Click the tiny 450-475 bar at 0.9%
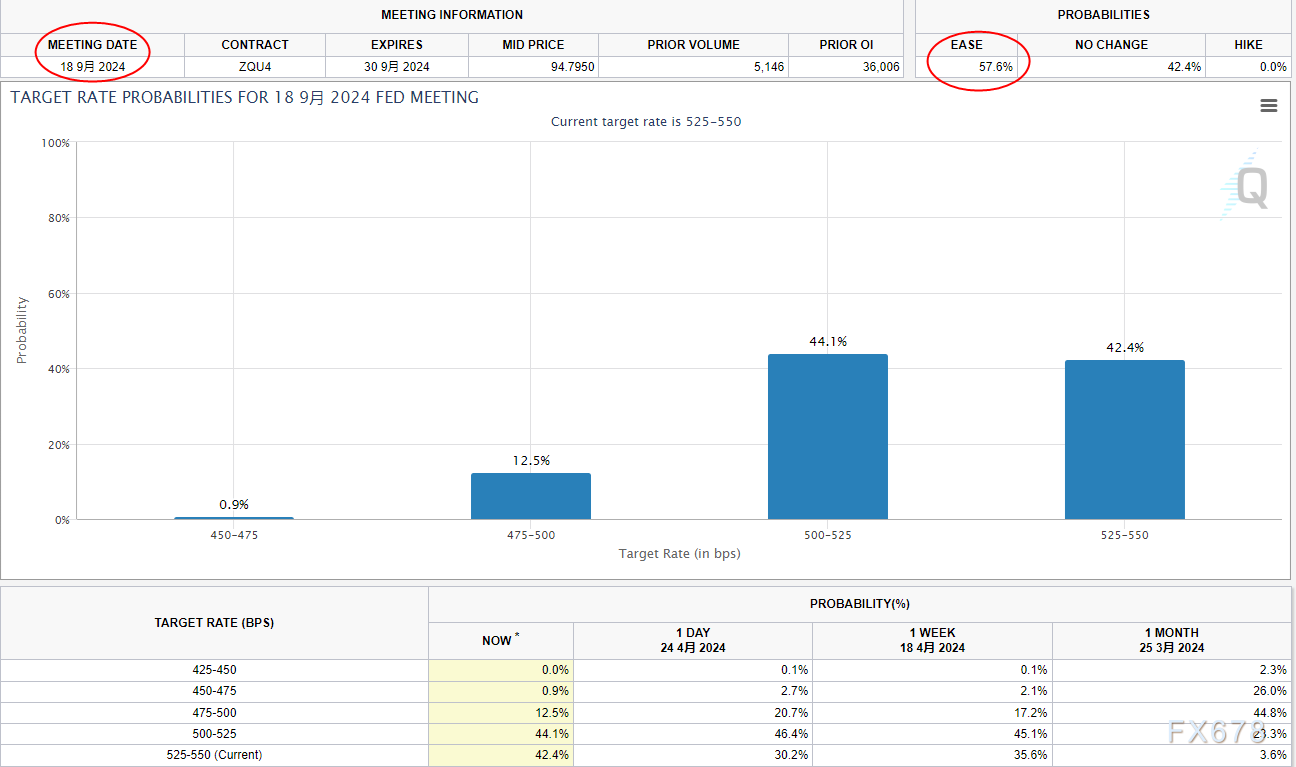 coord(234,517)
